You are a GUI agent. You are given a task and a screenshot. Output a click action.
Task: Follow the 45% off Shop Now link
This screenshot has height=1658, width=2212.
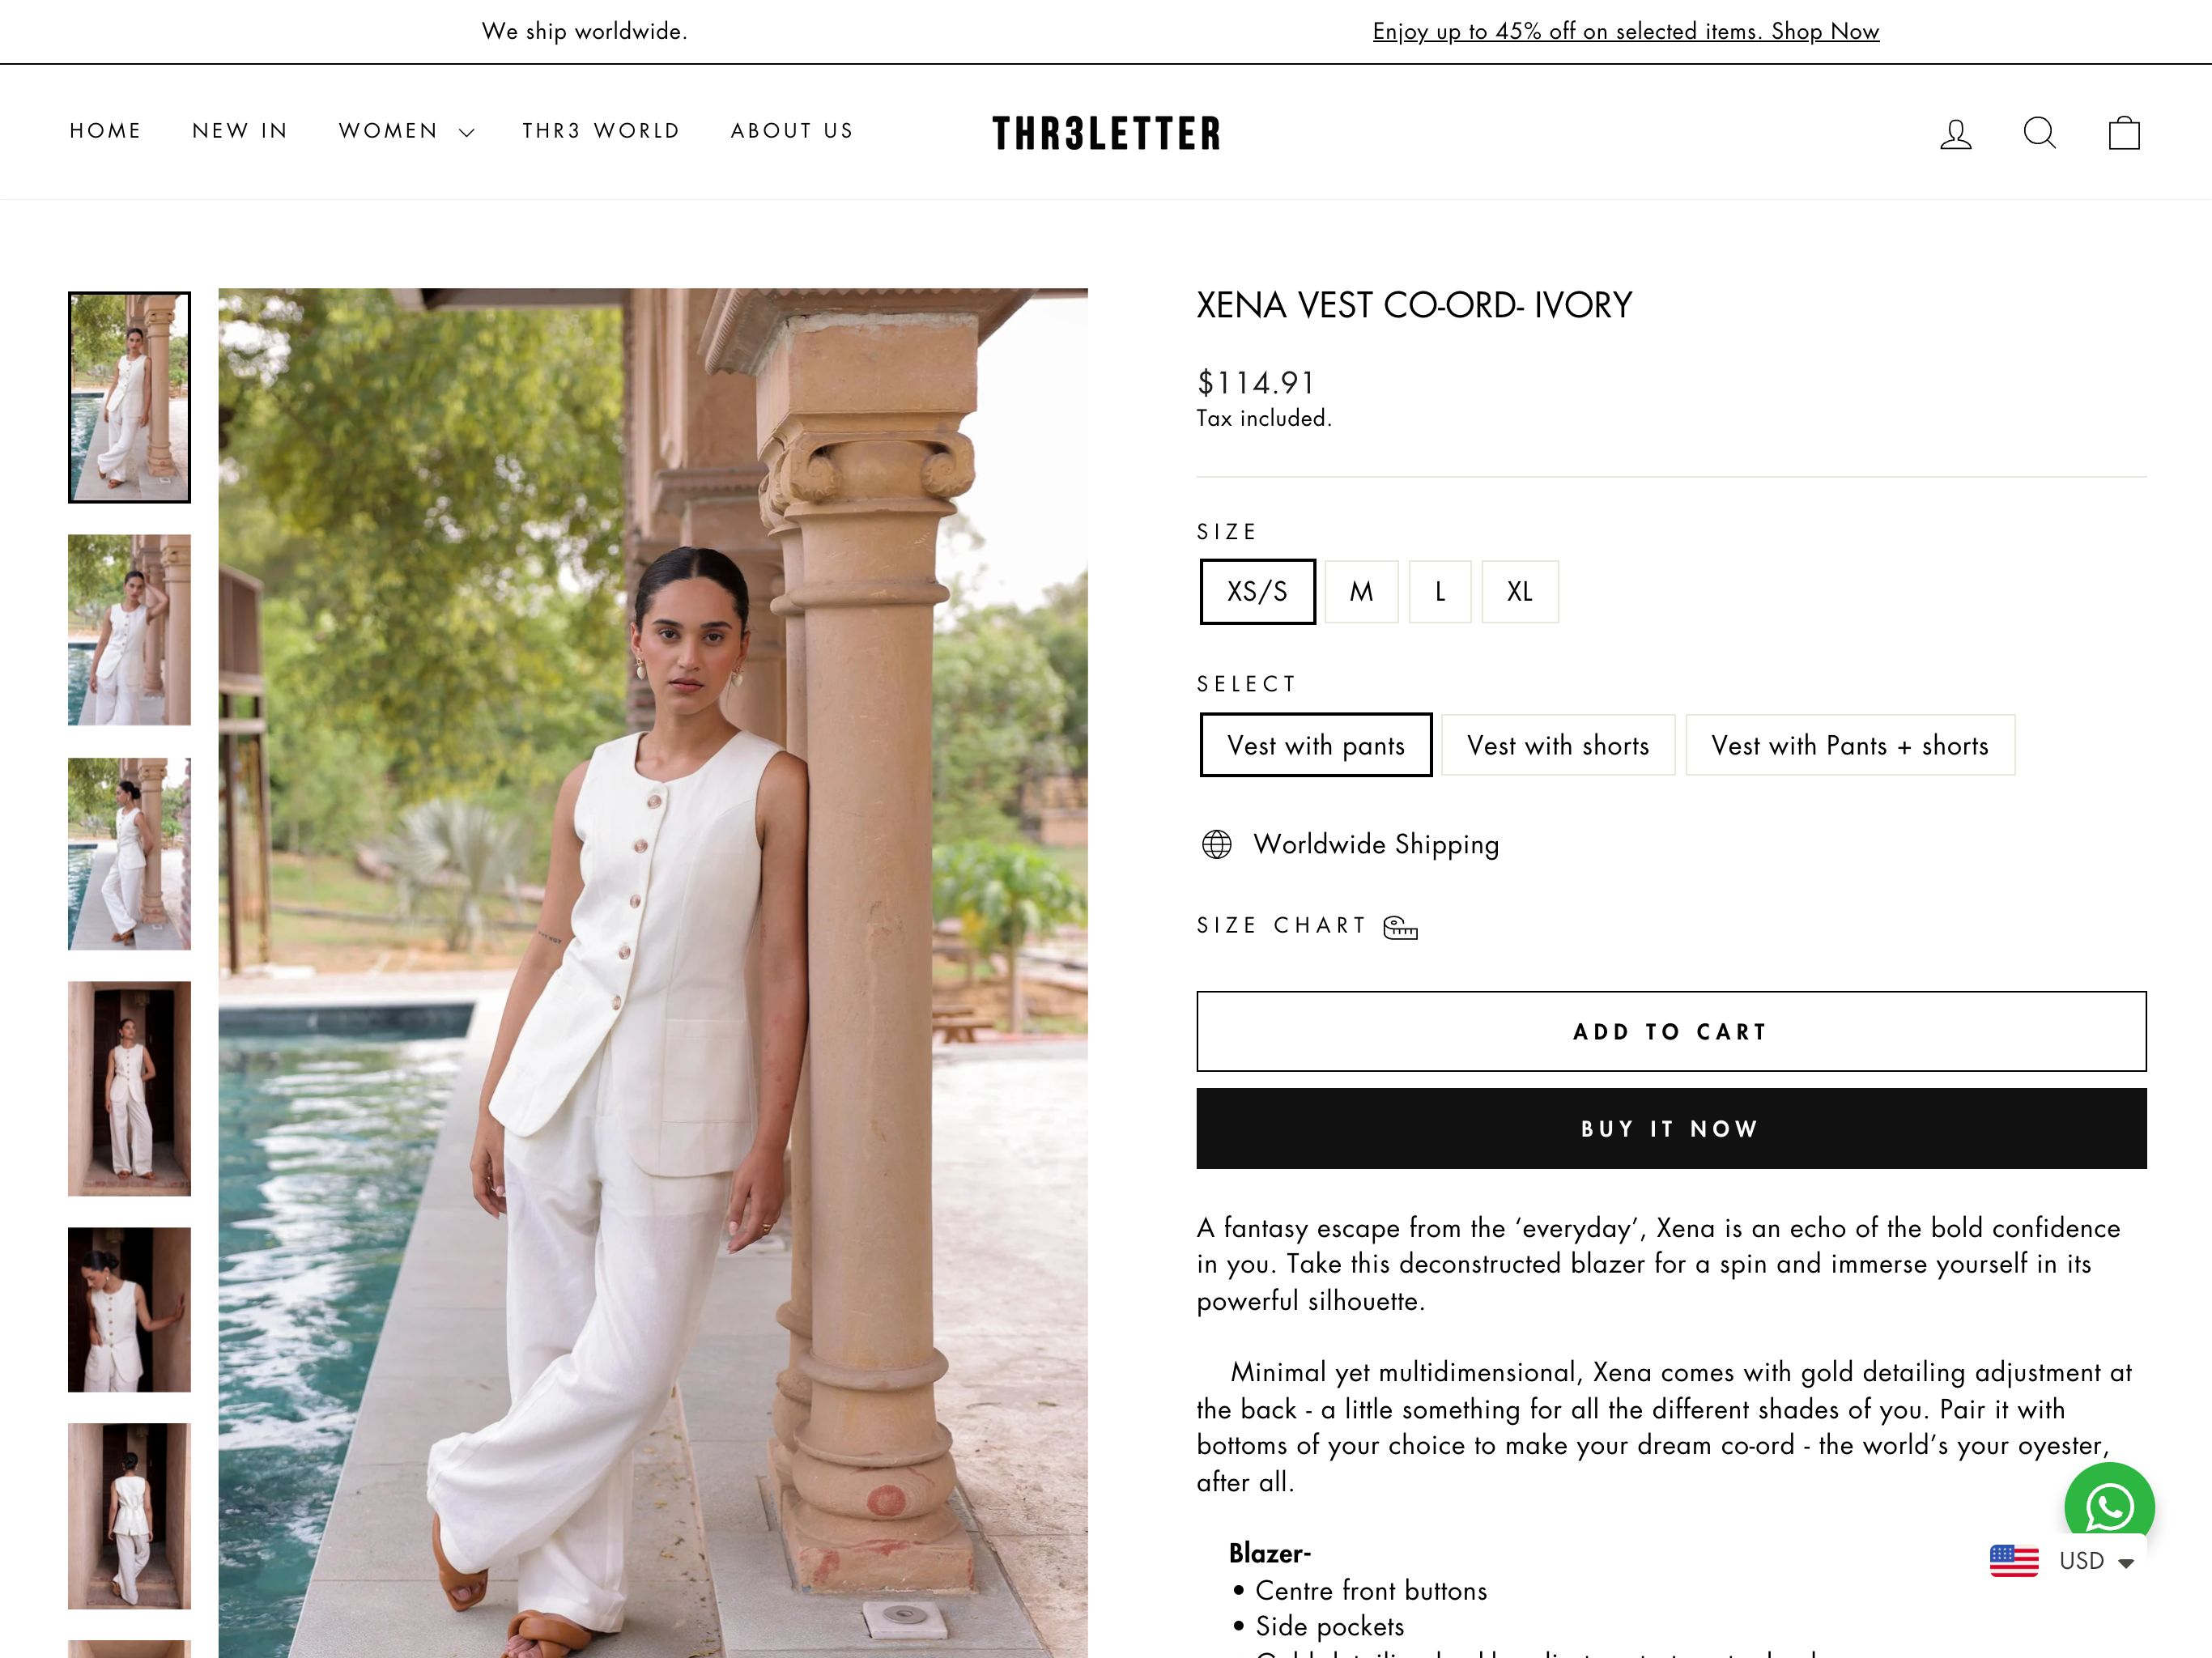[x=1626, y=31]
